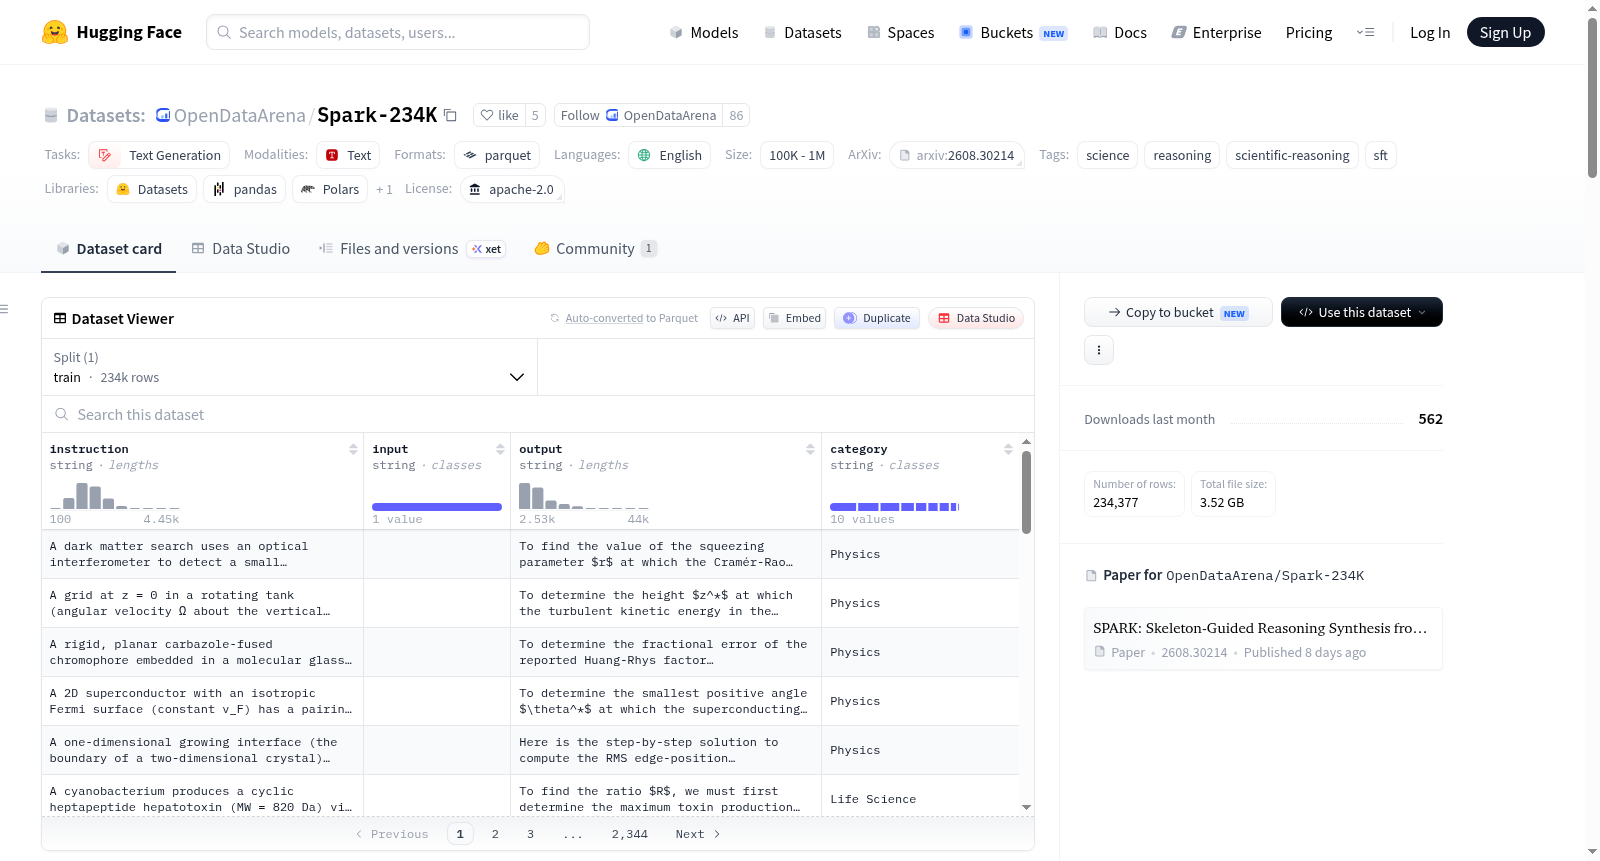Focus the Search this dataset field

click(537, 414)
